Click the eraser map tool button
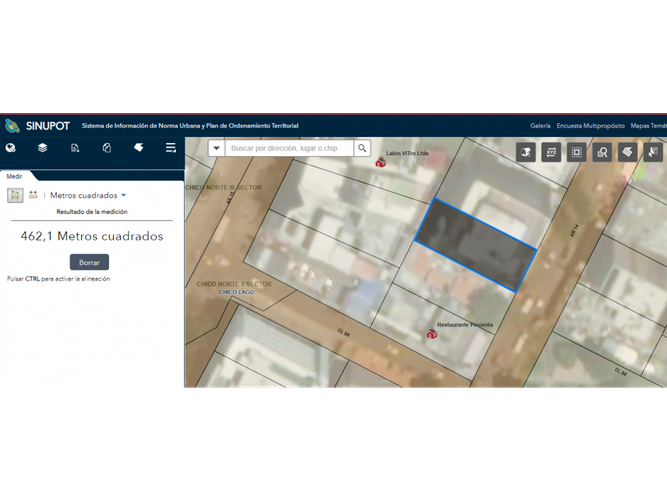The image size is (667, 500). click(x=627, y=152)
